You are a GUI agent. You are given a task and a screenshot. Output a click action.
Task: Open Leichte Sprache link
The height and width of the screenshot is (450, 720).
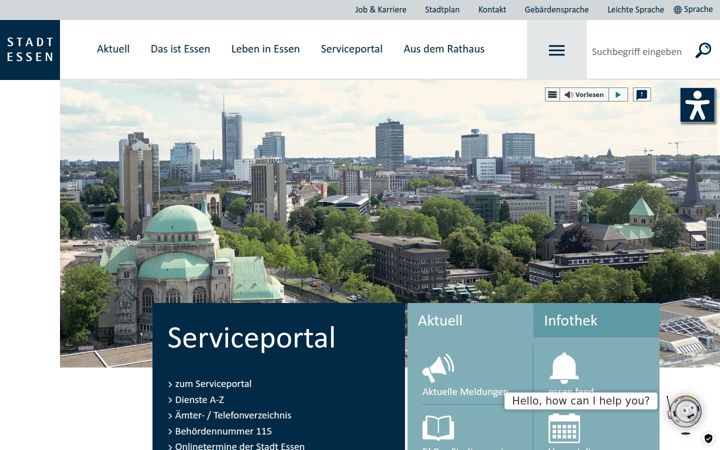tap(636, 10)
